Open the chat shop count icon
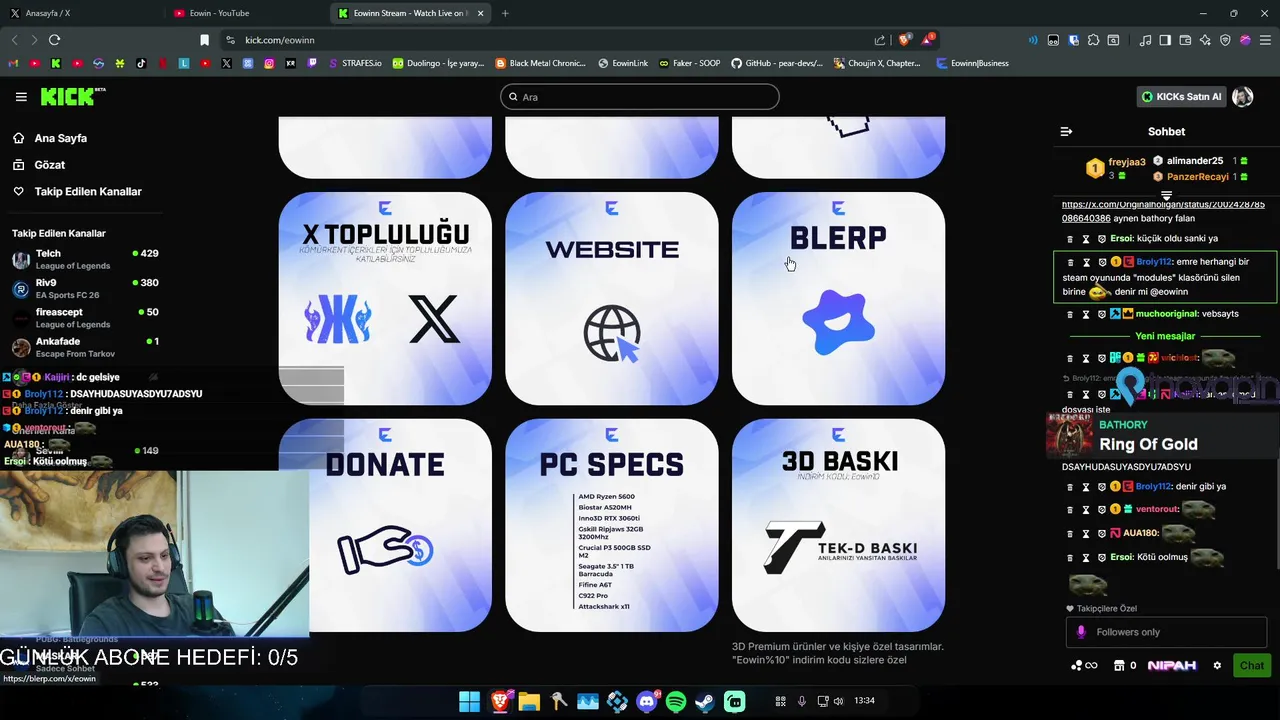Screen dimensions: 1280x720 1125,665
